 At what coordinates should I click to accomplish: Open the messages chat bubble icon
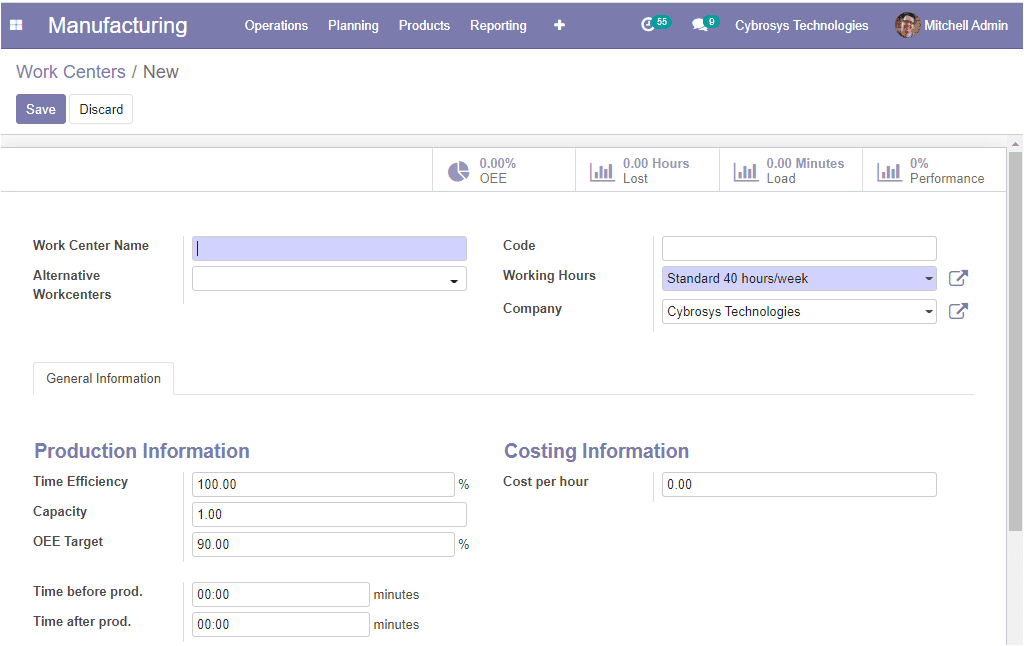pyautogui.click(x=699, y=25)
